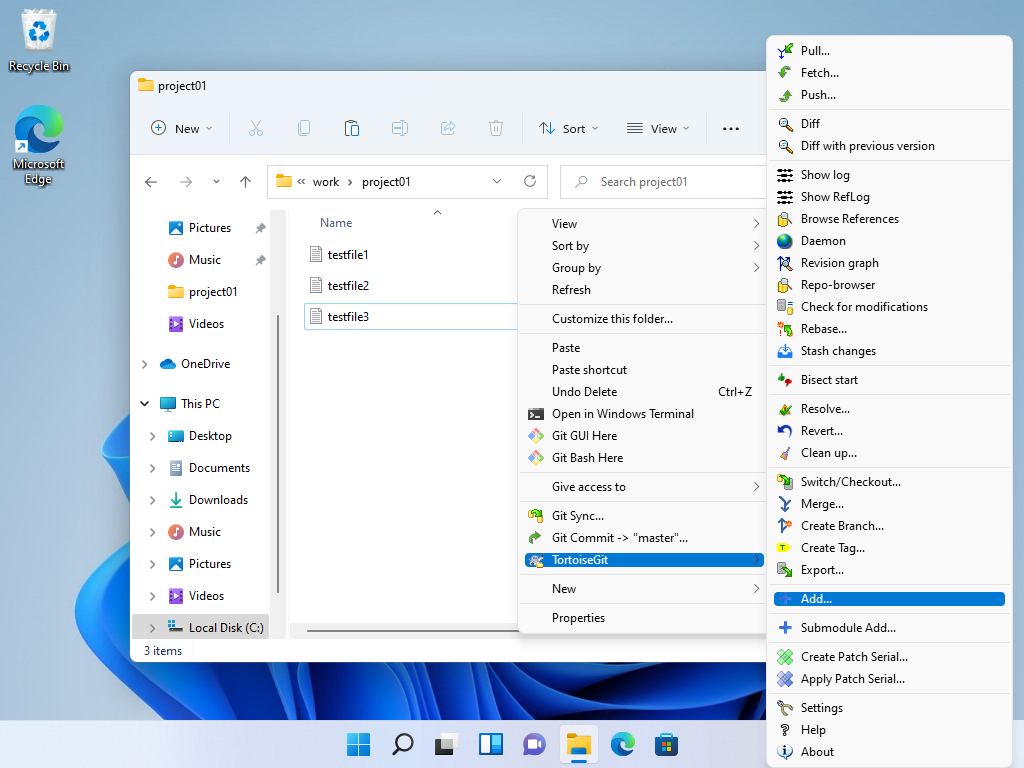Viewport: 1024px width, 768px height.
Task: Open the Sort dropdown in toolbar
Action: click(x=568, y=128)
